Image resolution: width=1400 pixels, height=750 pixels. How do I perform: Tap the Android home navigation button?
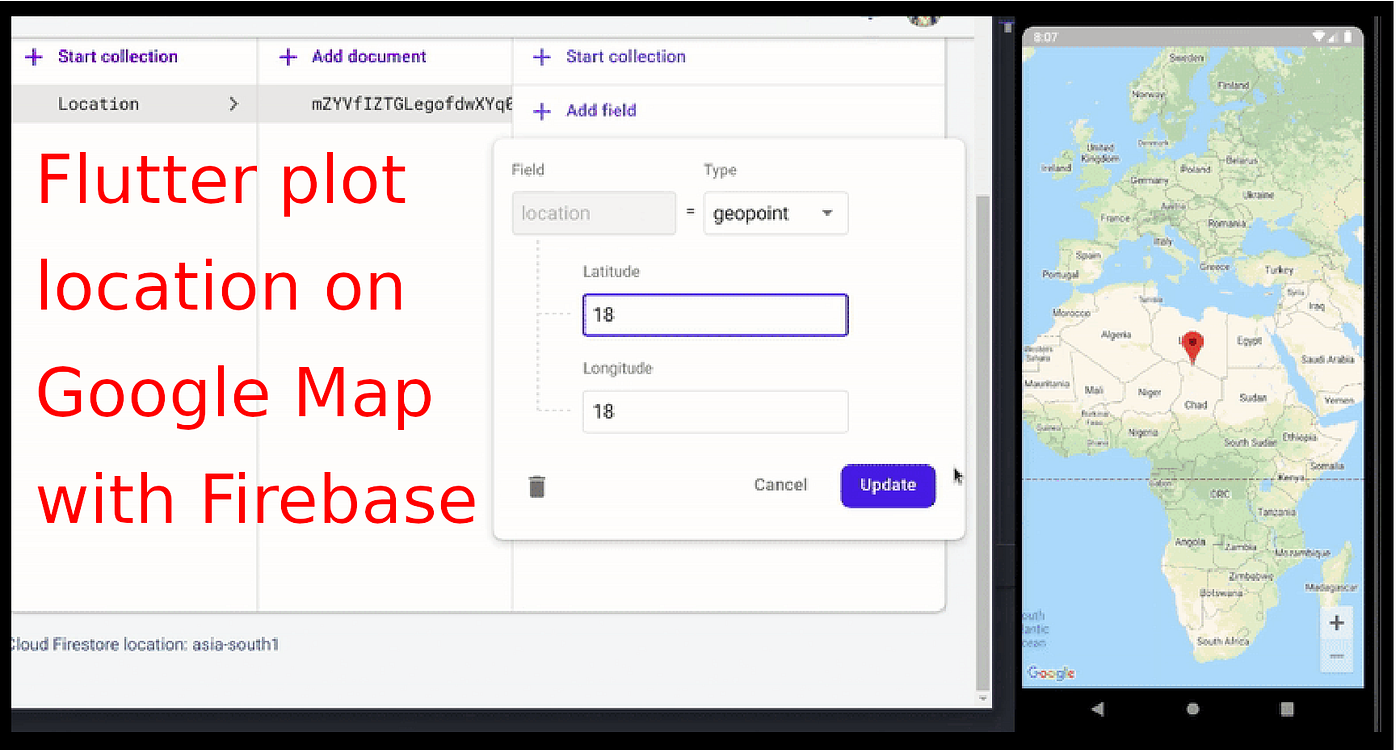coord(1192,709)
